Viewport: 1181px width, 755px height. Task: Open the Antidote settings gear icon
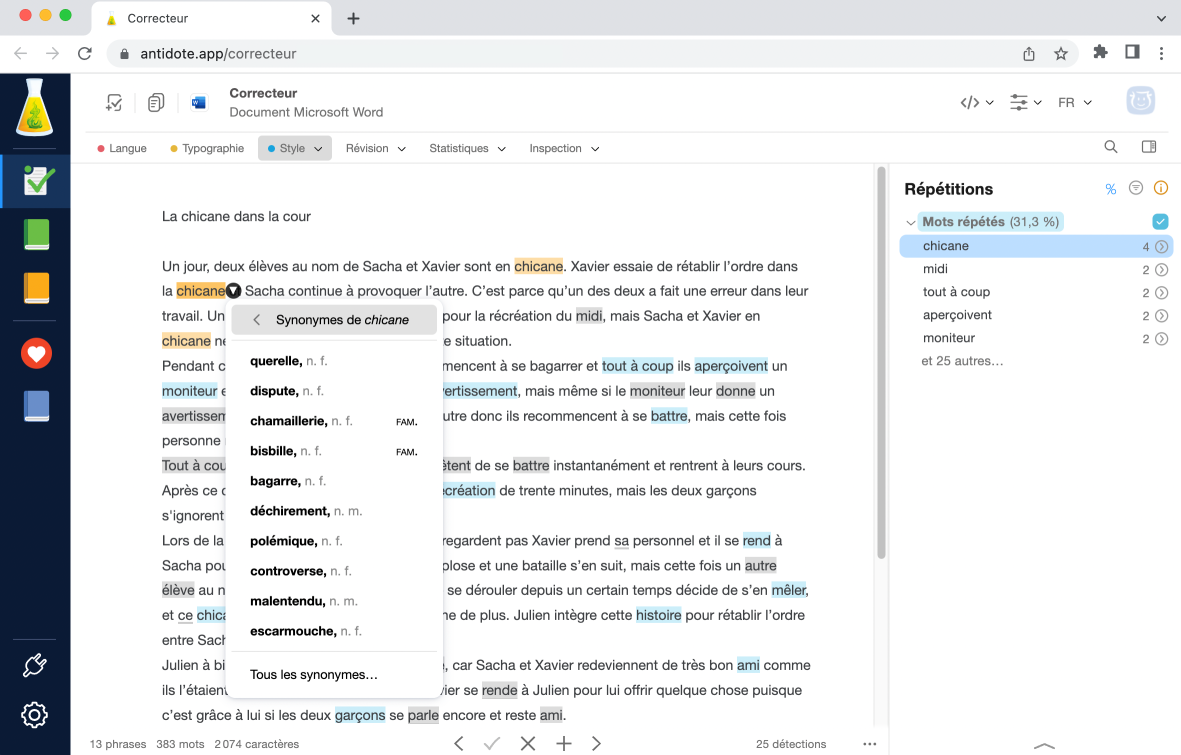[35, 714]
